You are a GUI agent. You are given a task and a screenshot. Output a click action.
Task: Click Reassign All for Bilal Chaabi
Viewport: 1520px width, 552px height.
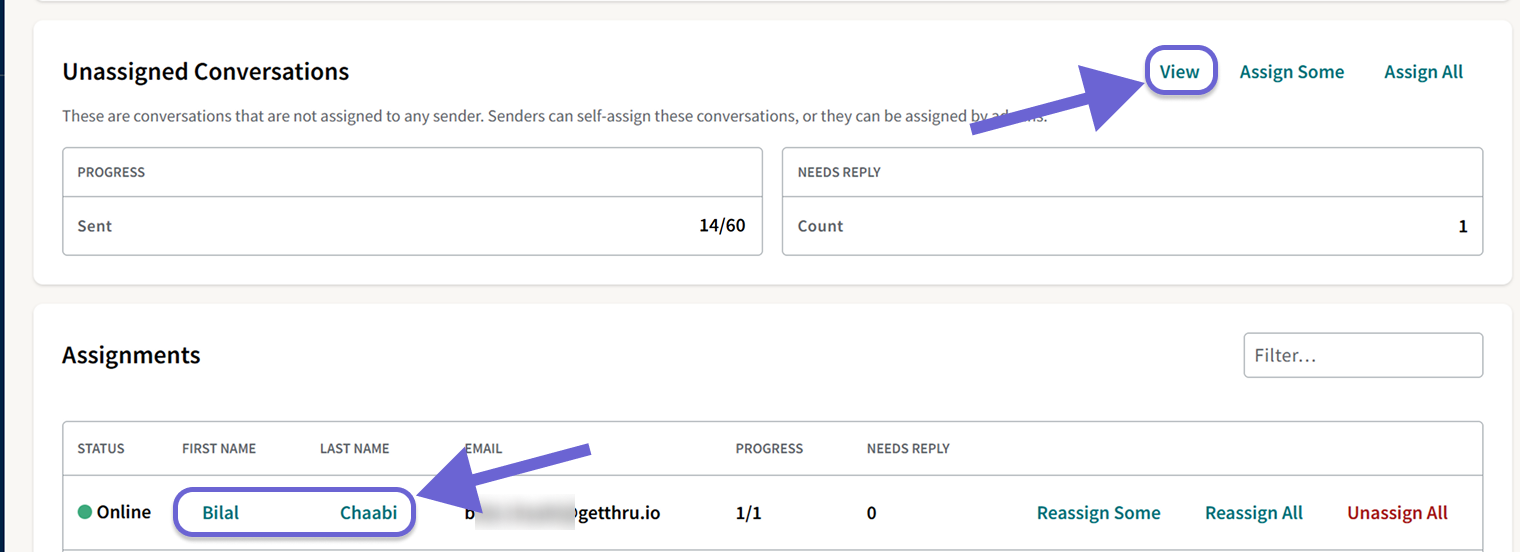pos(1253,513)
